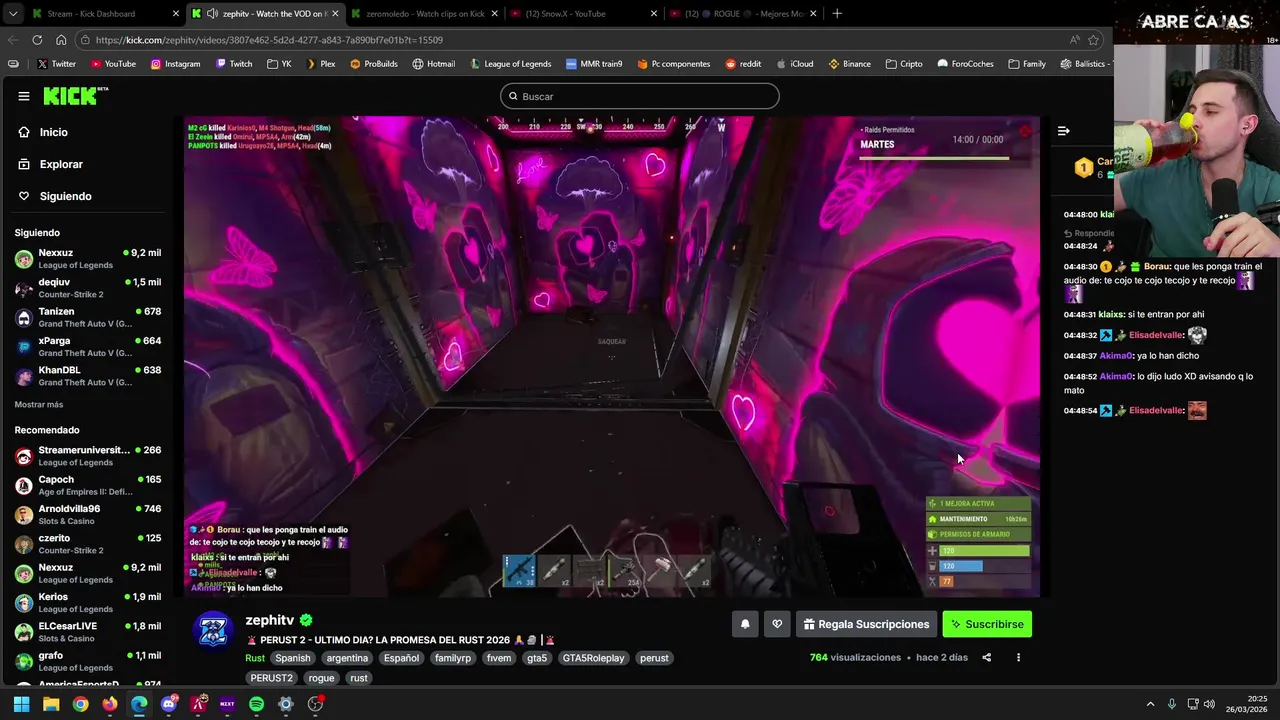Image resolution: width=1280 pixels, height=720 pixels.
Task: Open the Twitter bookmark
Action: click(x=56, y=64)
